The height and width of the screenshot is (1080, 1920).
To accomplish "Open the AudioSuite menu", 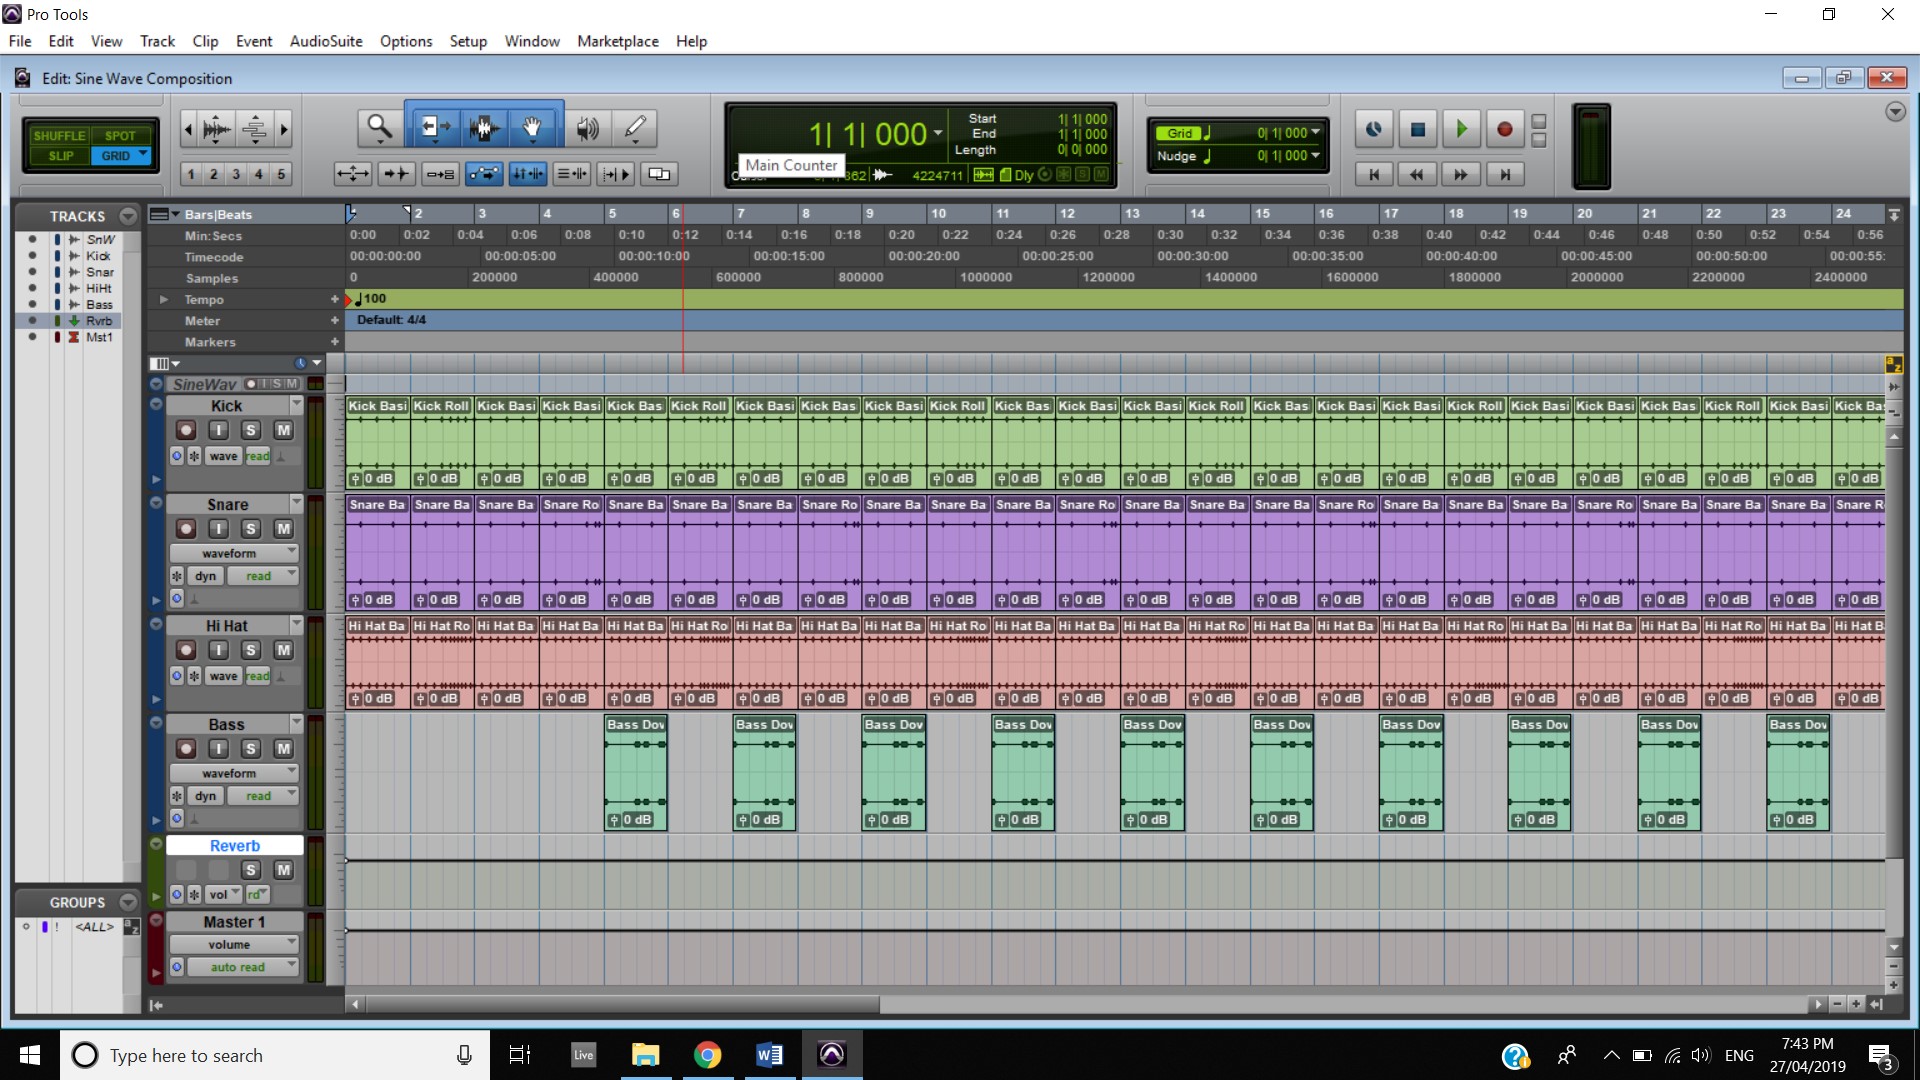I will [326, 41].
